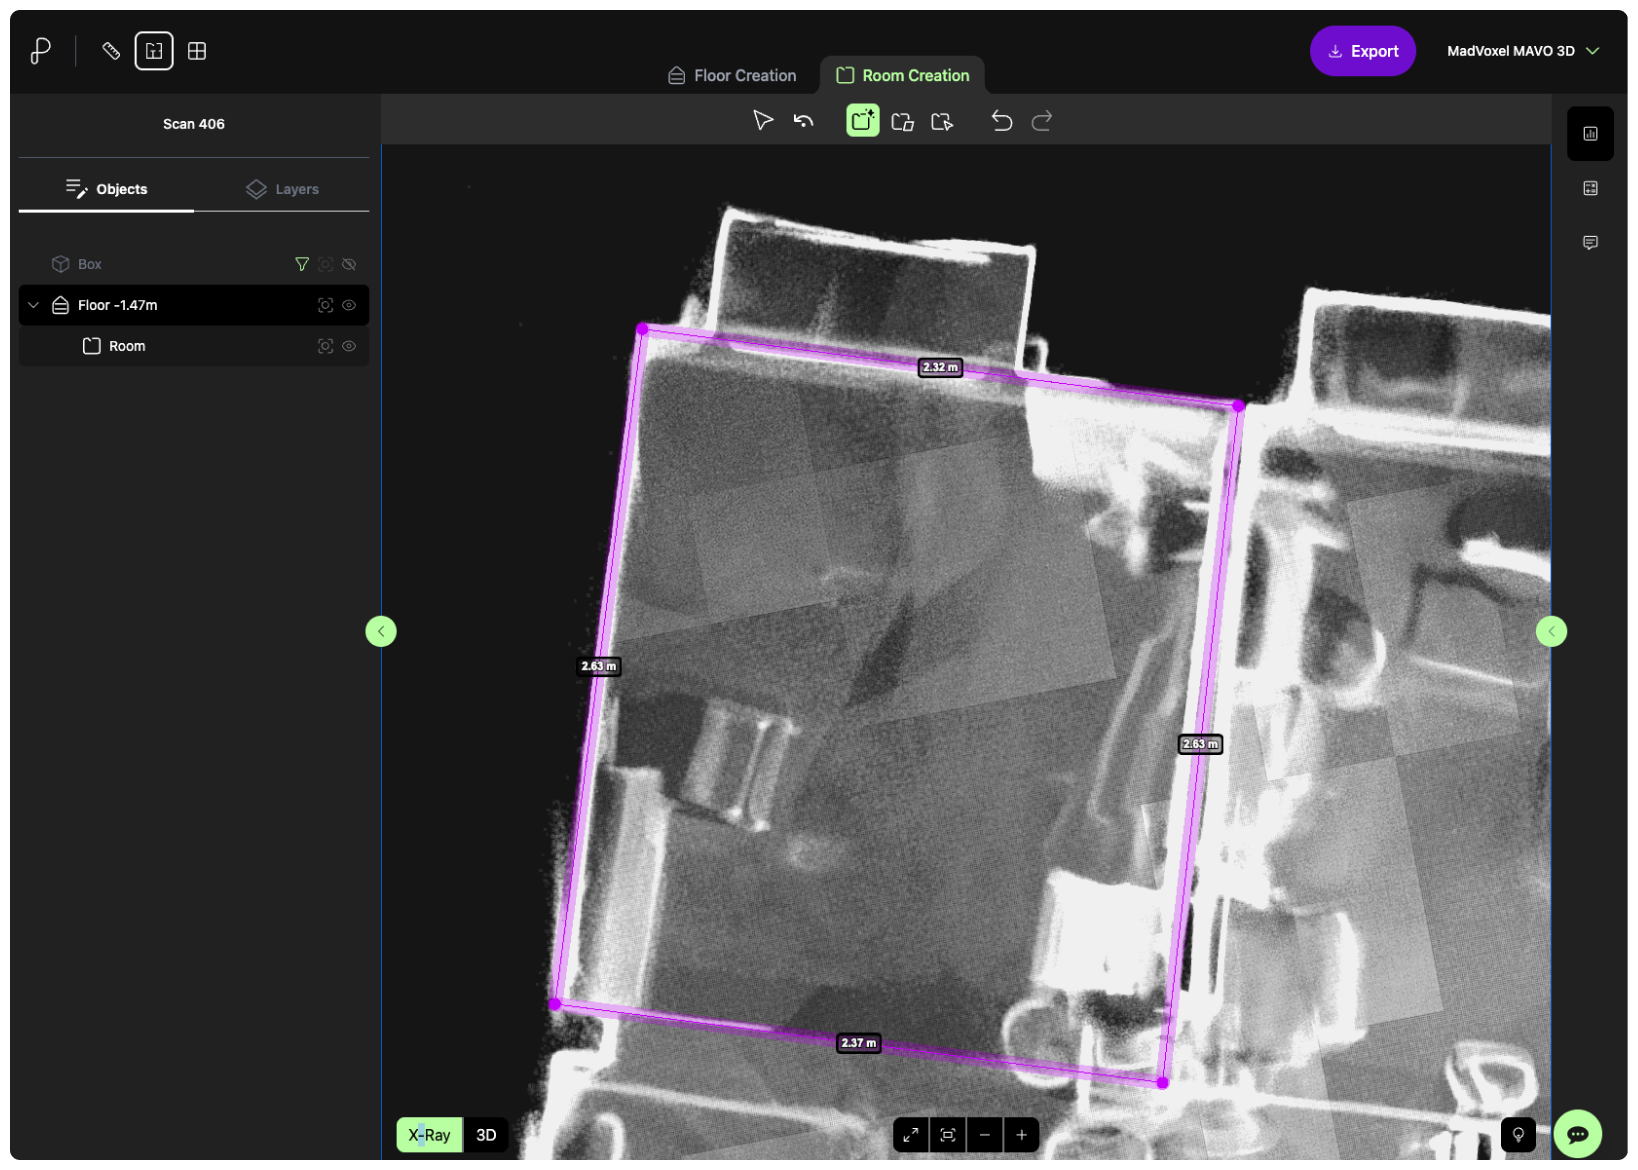This screenshot has width=1638, height=1170.
Task: Collapse the Floor -1.47m tree item
Action: (x=34, y=305)
